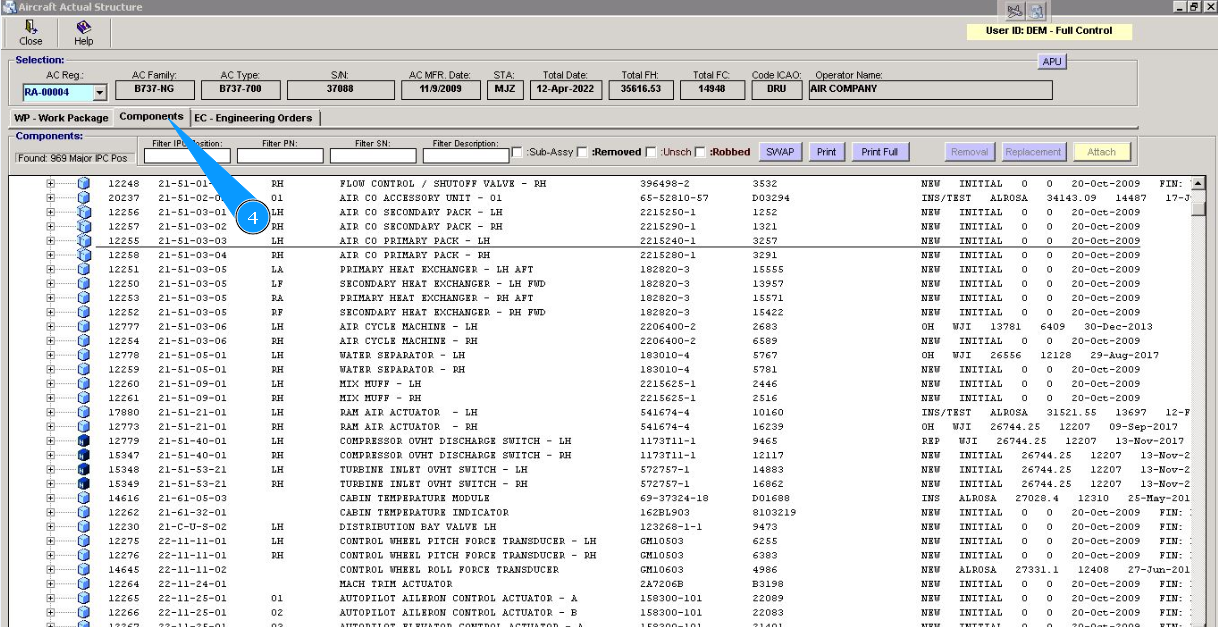Check the Robbed filter checkbox
Viewport: 1218px width, 633px height.
coord(702,152)
